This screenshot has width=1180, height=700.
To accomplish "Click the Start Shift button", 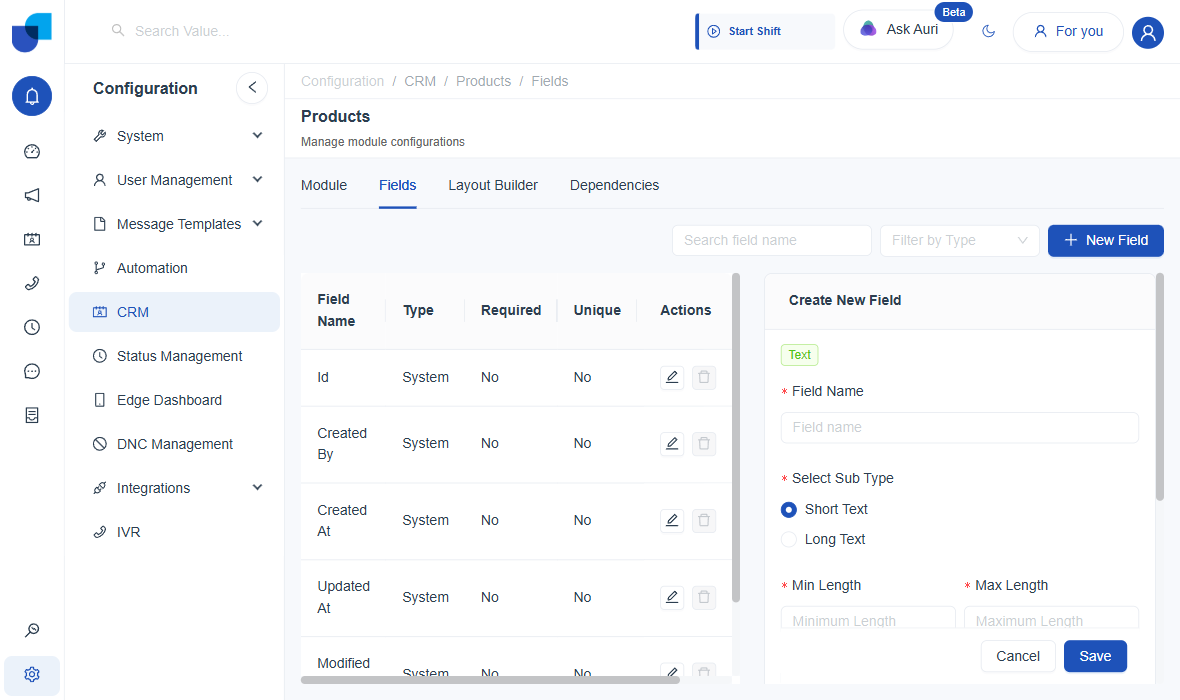I will 765,32.
